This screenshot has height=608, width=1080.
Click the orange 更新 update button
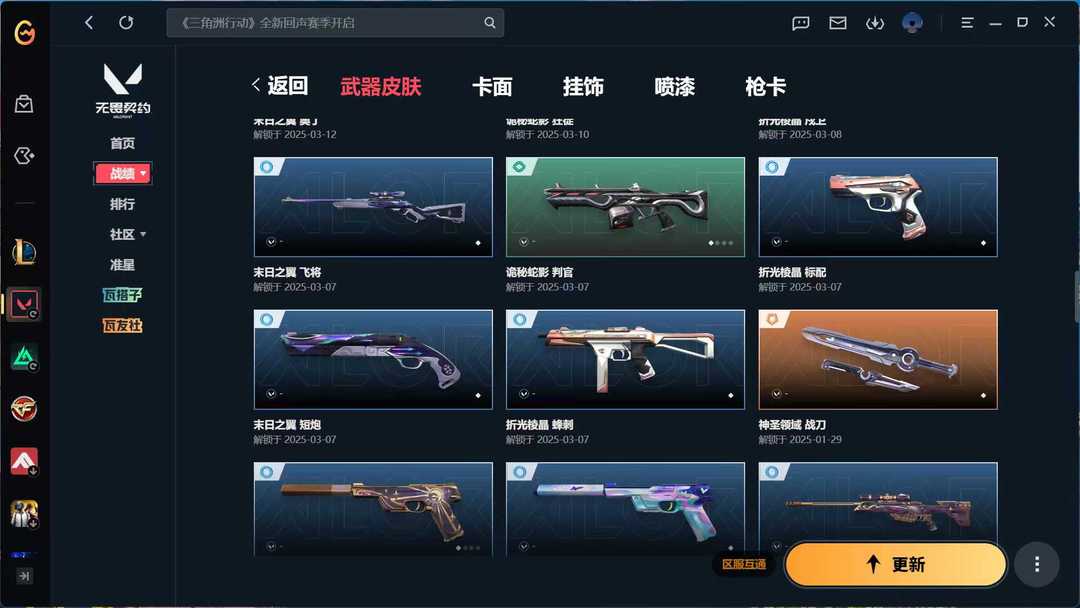pos(895,565)
